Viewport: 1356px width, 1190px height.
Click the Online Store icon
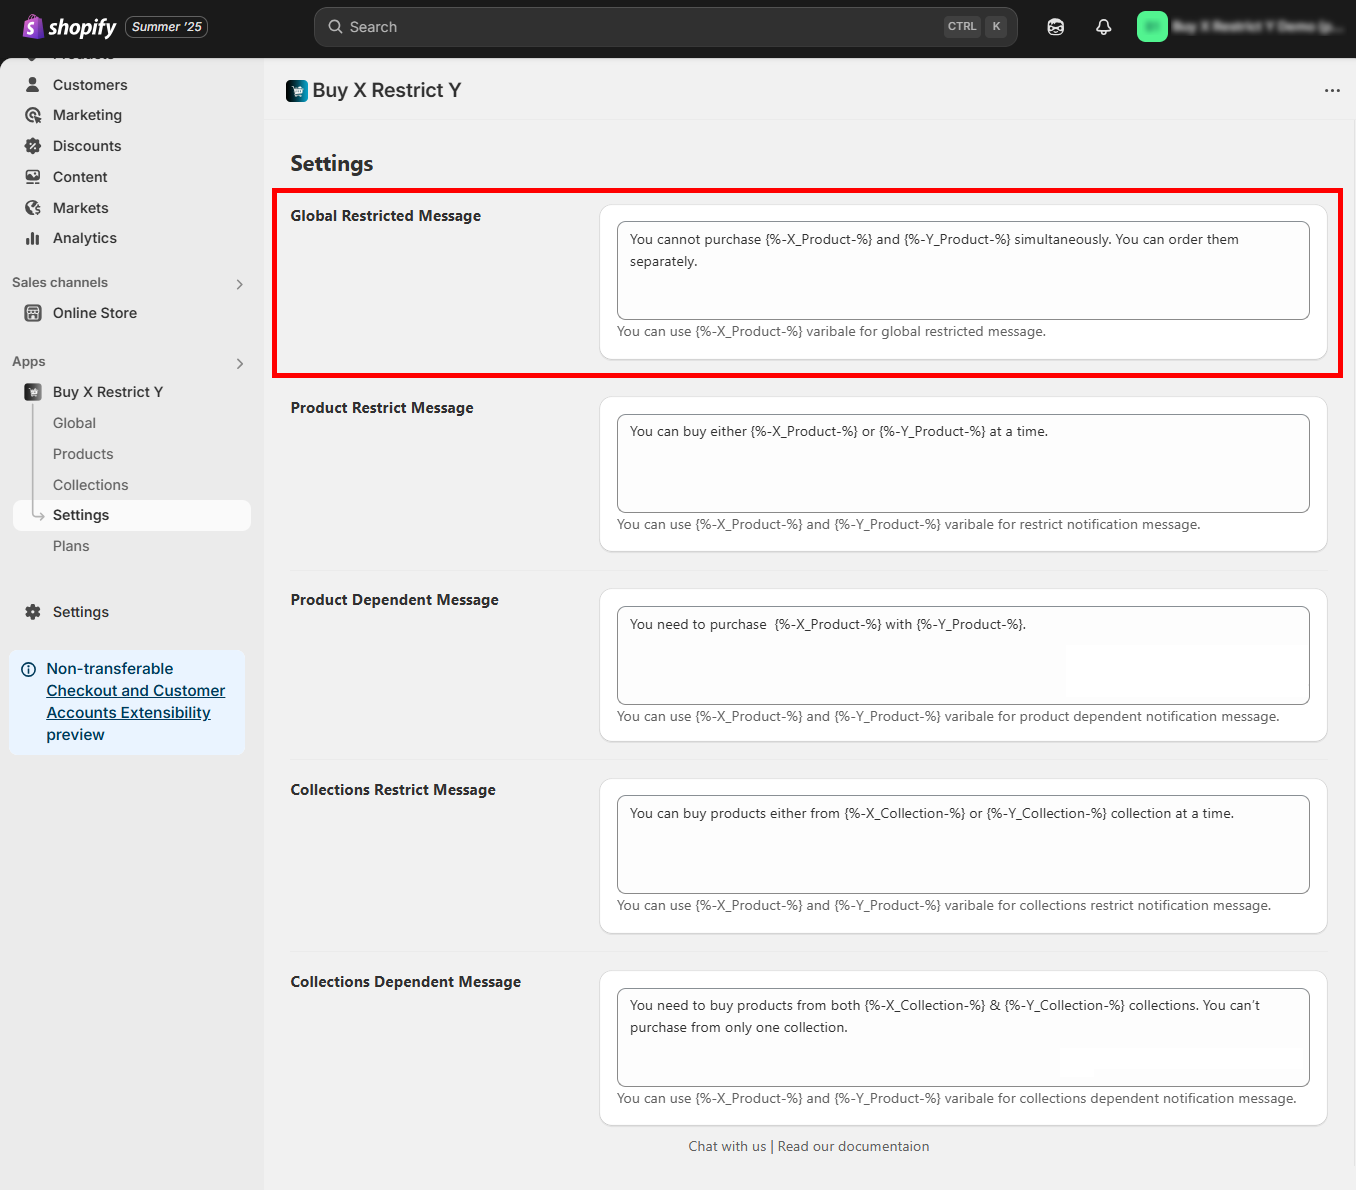click(33, 313)
